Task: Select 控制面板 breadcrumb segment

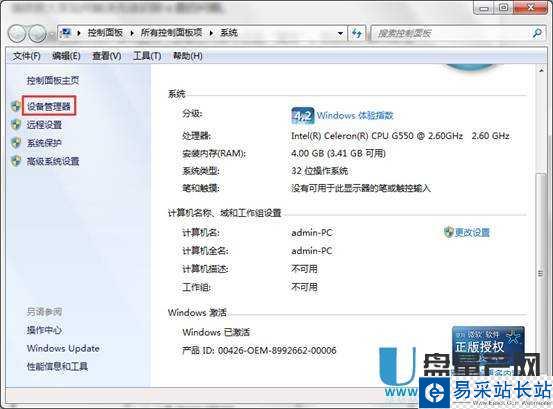Action: point(105,33)
